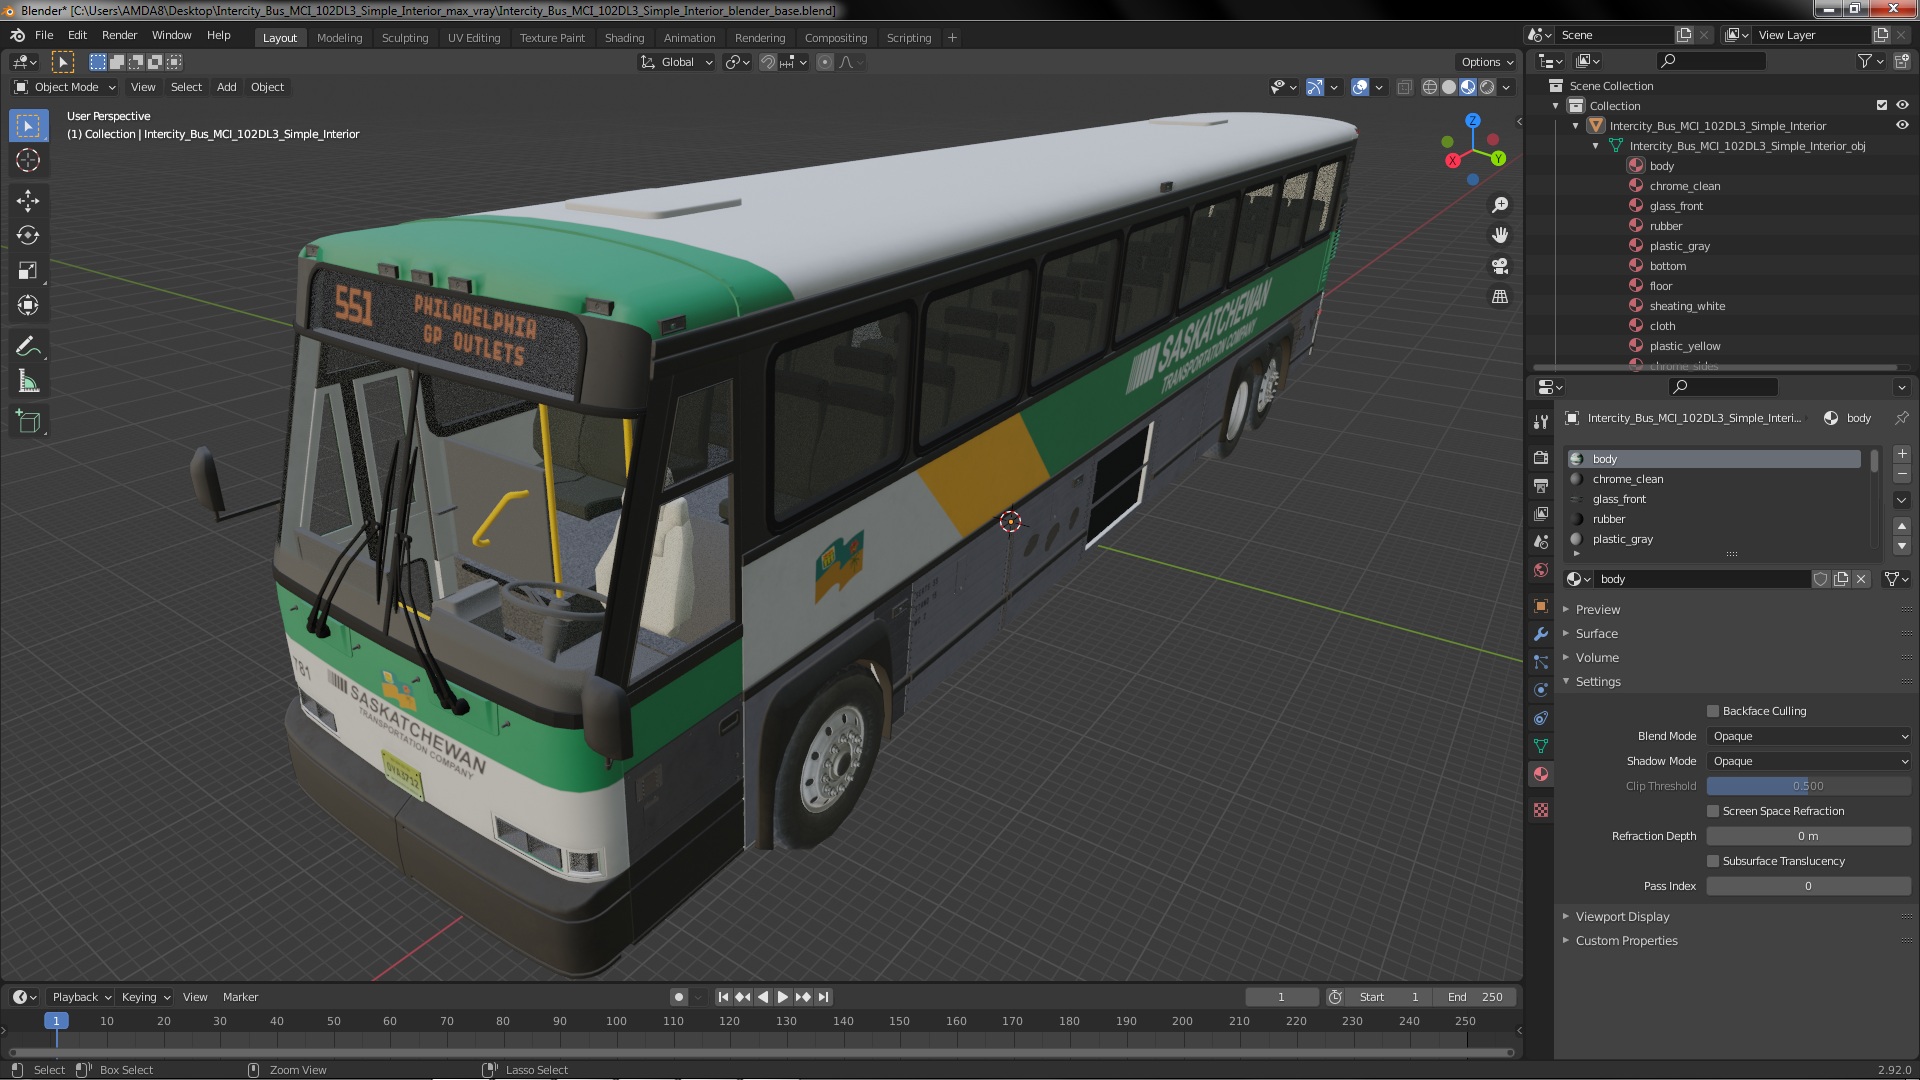Image resolution: width=1920 pixels, height=1080 pixels.
Task: Toggle X-ray mode in viewport header
Action: point(1404,87)
